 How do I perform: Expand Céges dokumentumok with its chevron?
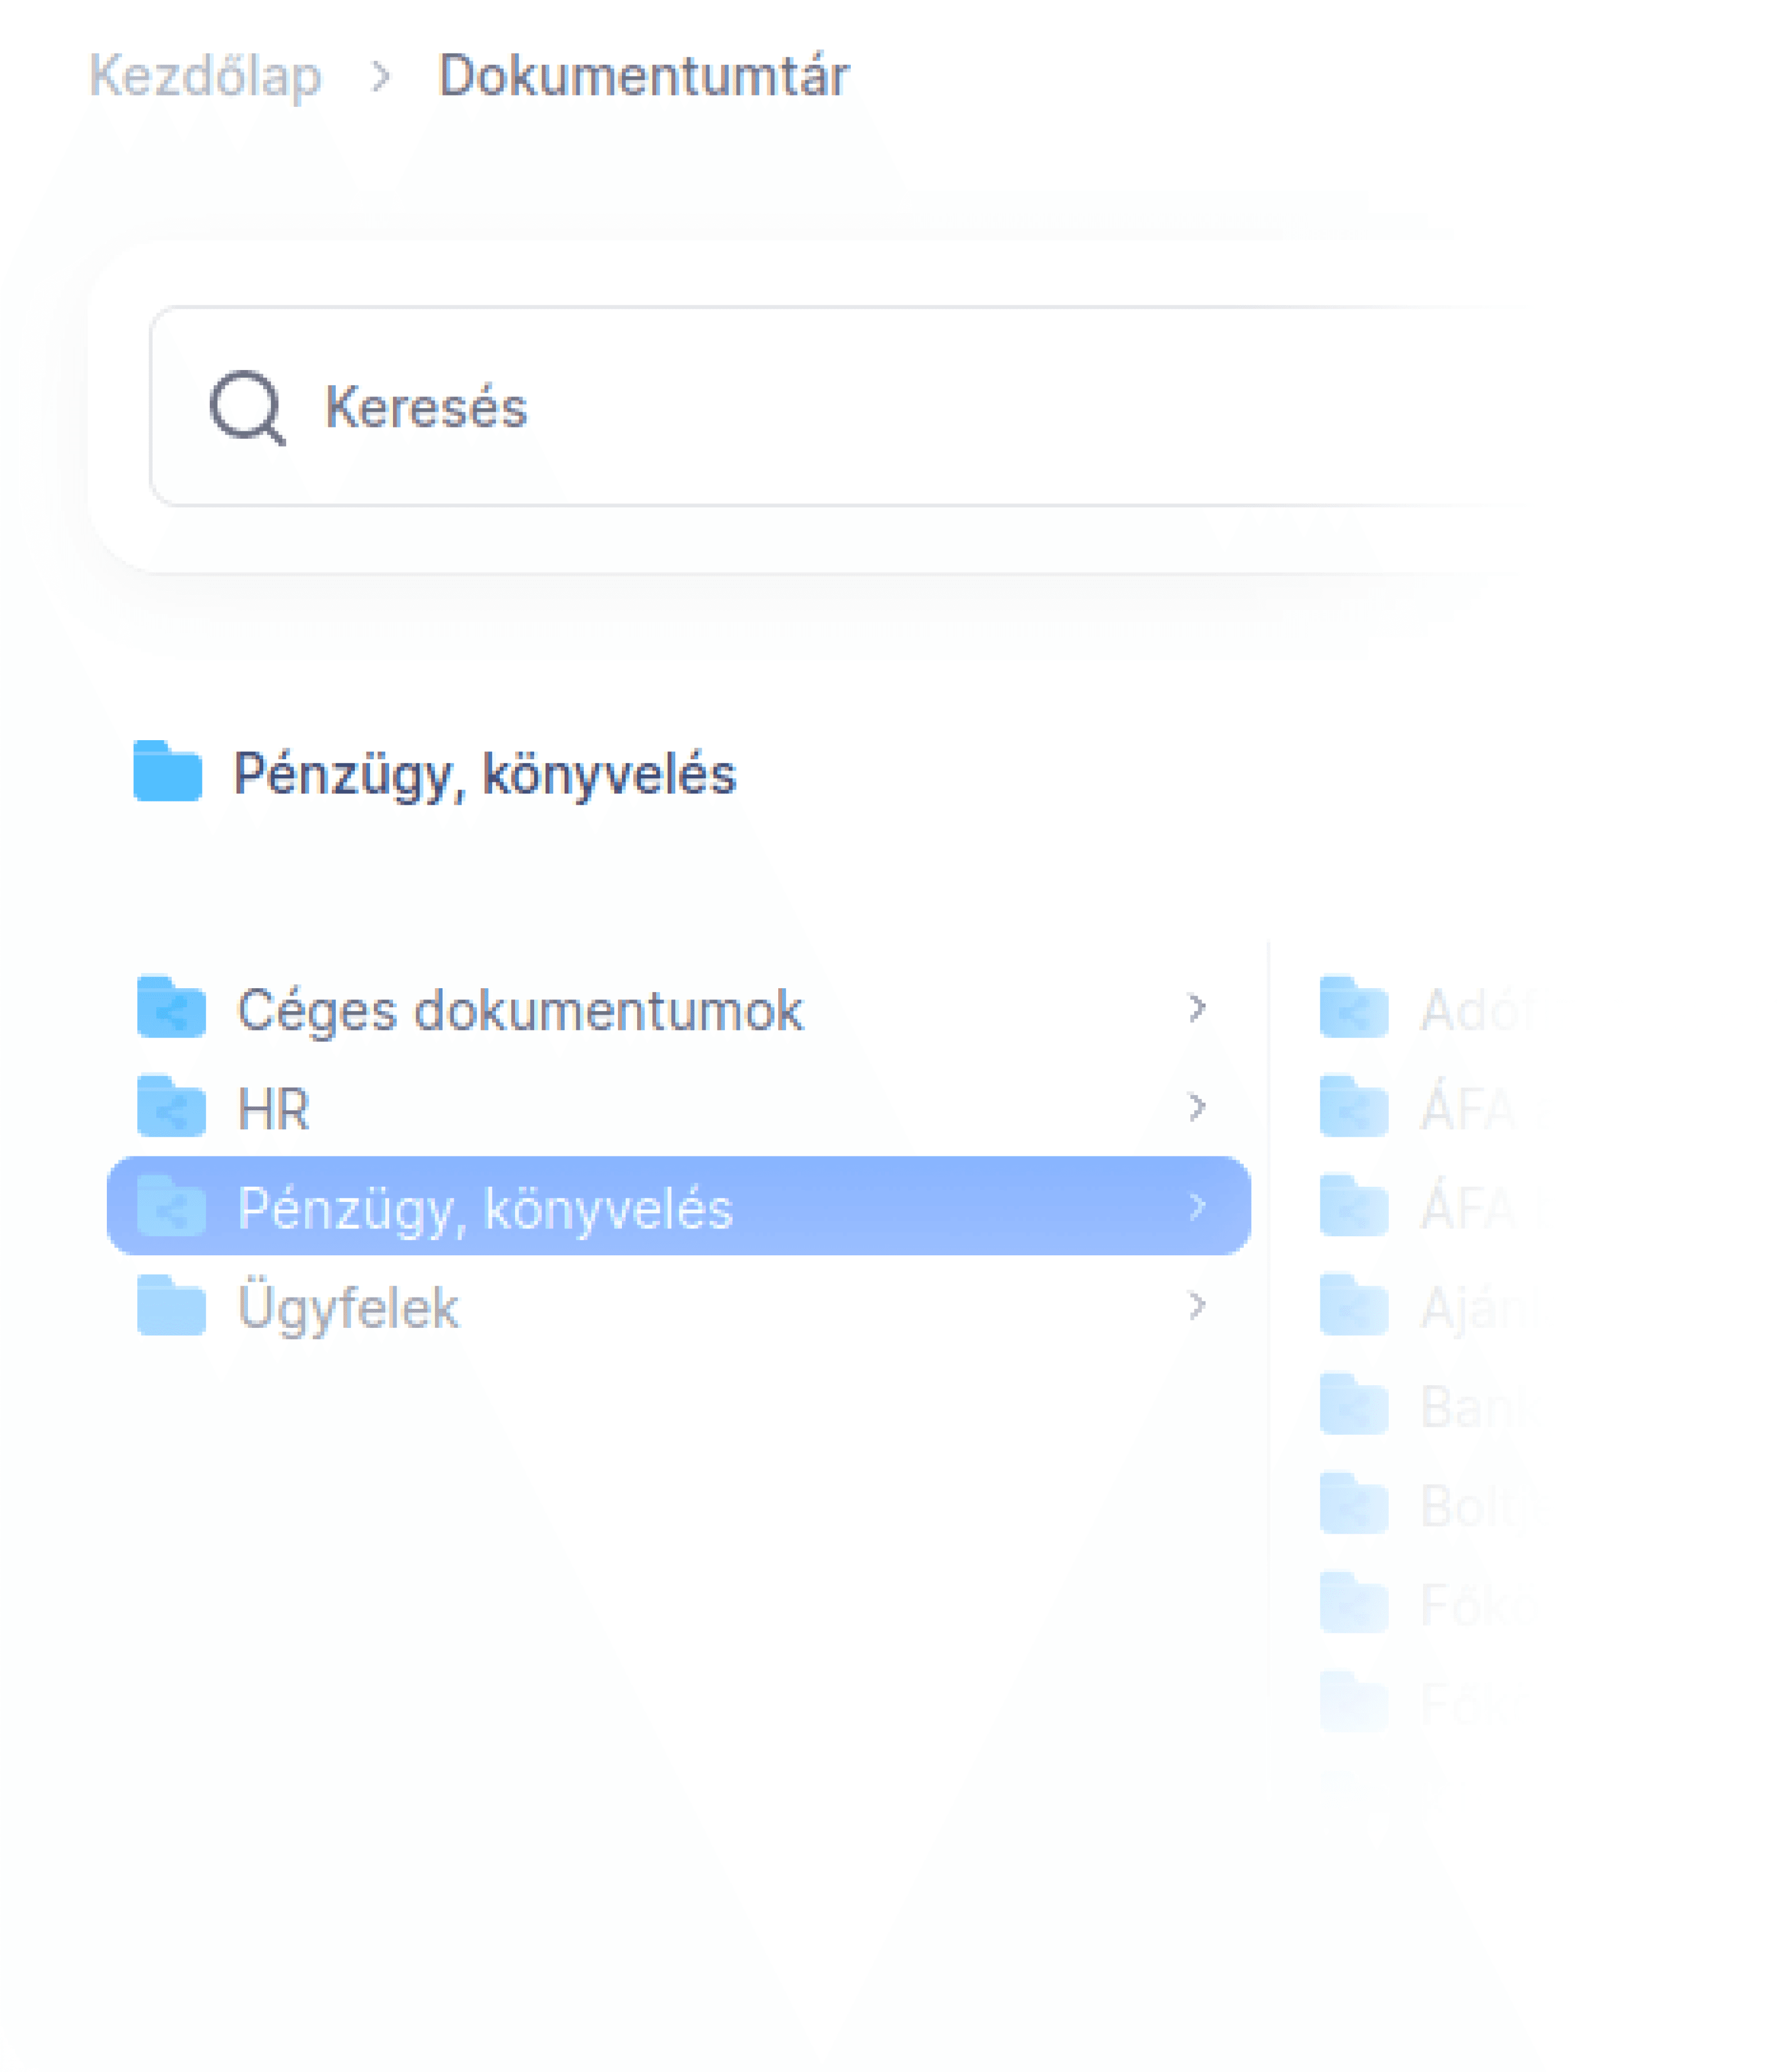coord(1196,1007)
